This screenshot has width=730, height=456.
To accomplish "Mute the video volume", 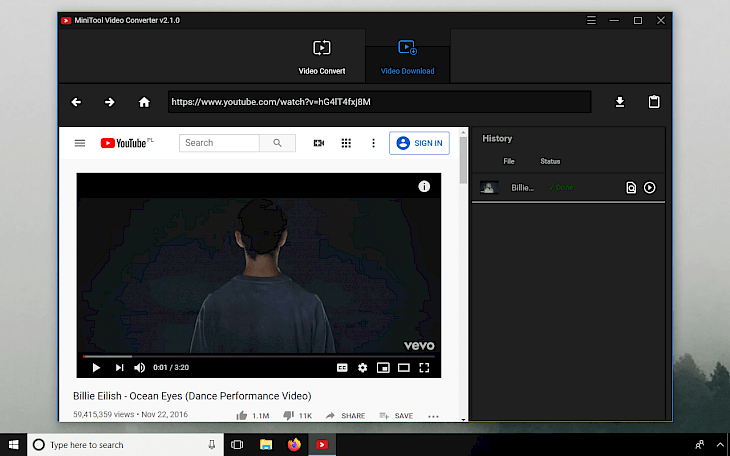I will pyautogui.click(x=140, y=368).
